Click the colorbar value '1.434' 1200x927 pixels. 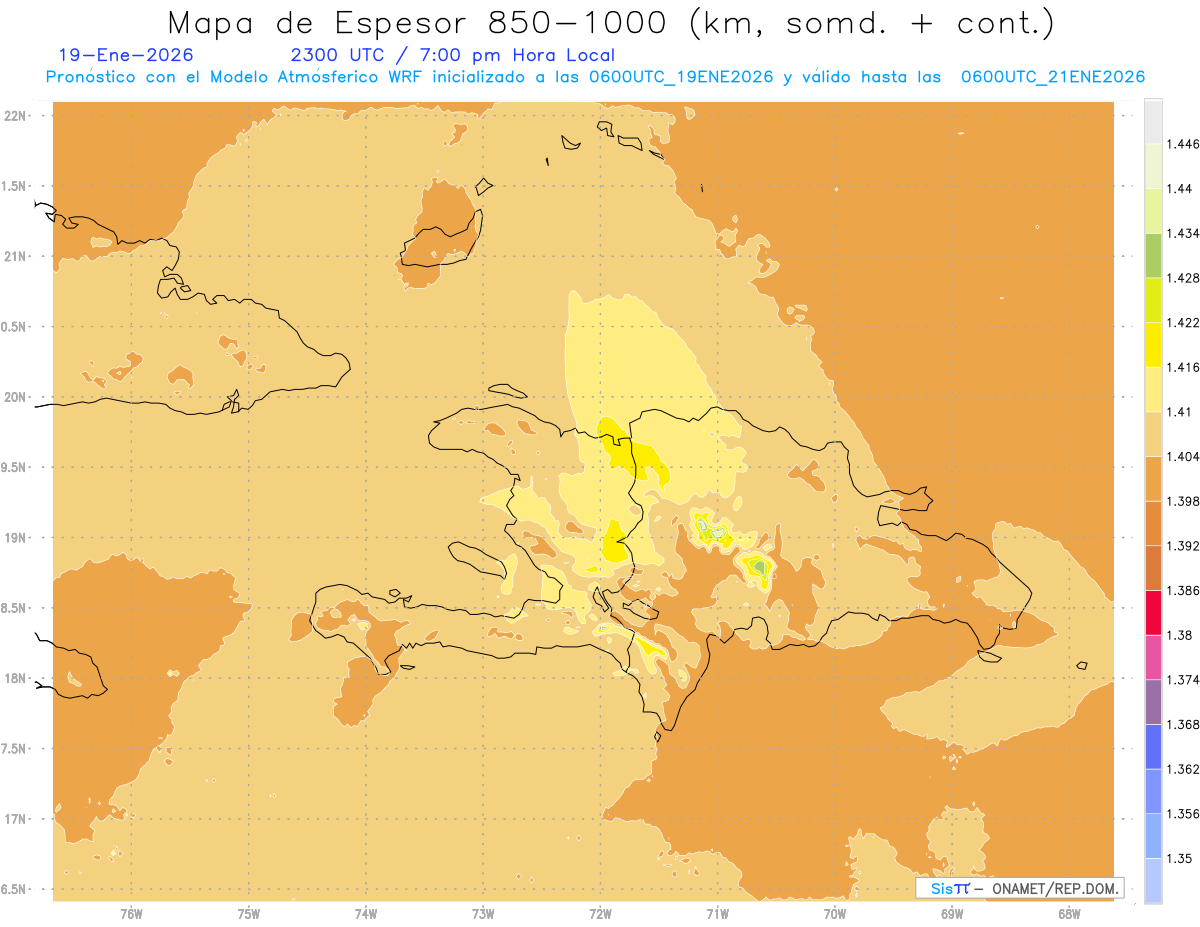(1183, 233)
